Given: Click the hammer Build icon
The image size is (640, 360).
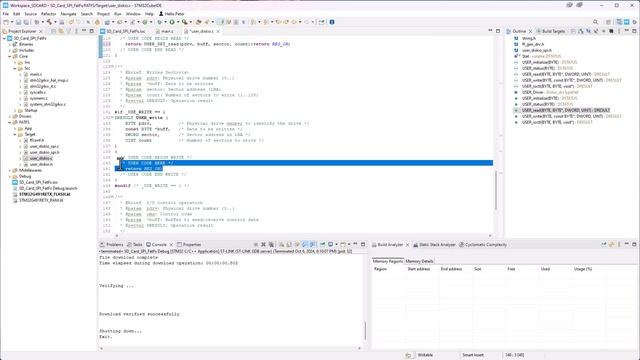Looking at the screenshot, I should coord(49,22).
